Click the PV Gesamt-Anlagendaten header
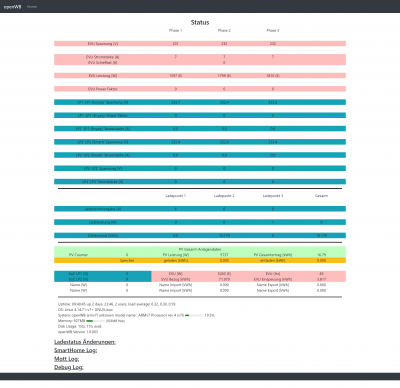The height and width of the screenshot is (388, 400). [200, 249]
